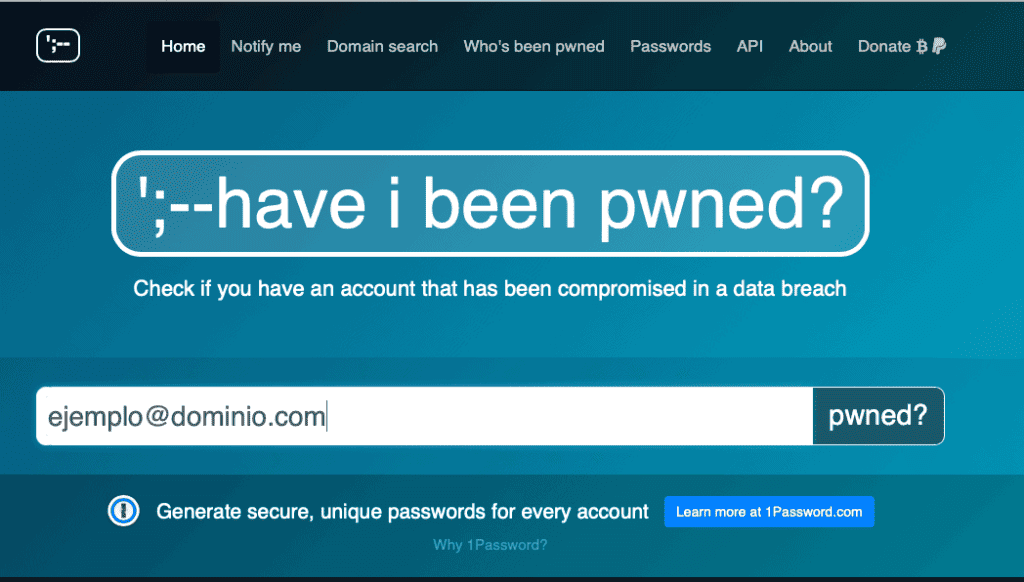
Task: Open the About page
Action: 810,46
